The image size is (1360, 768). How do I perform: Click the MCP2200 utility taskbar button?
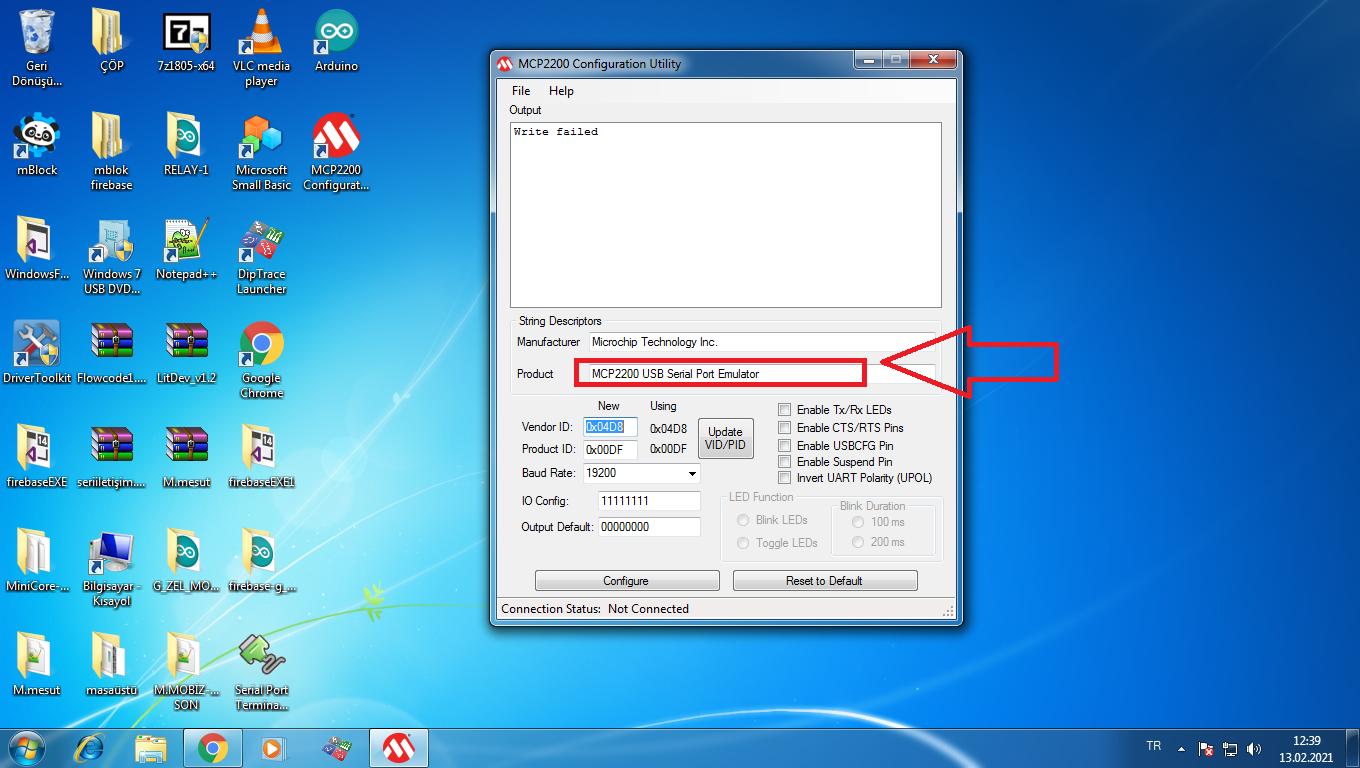coord(401,747)
